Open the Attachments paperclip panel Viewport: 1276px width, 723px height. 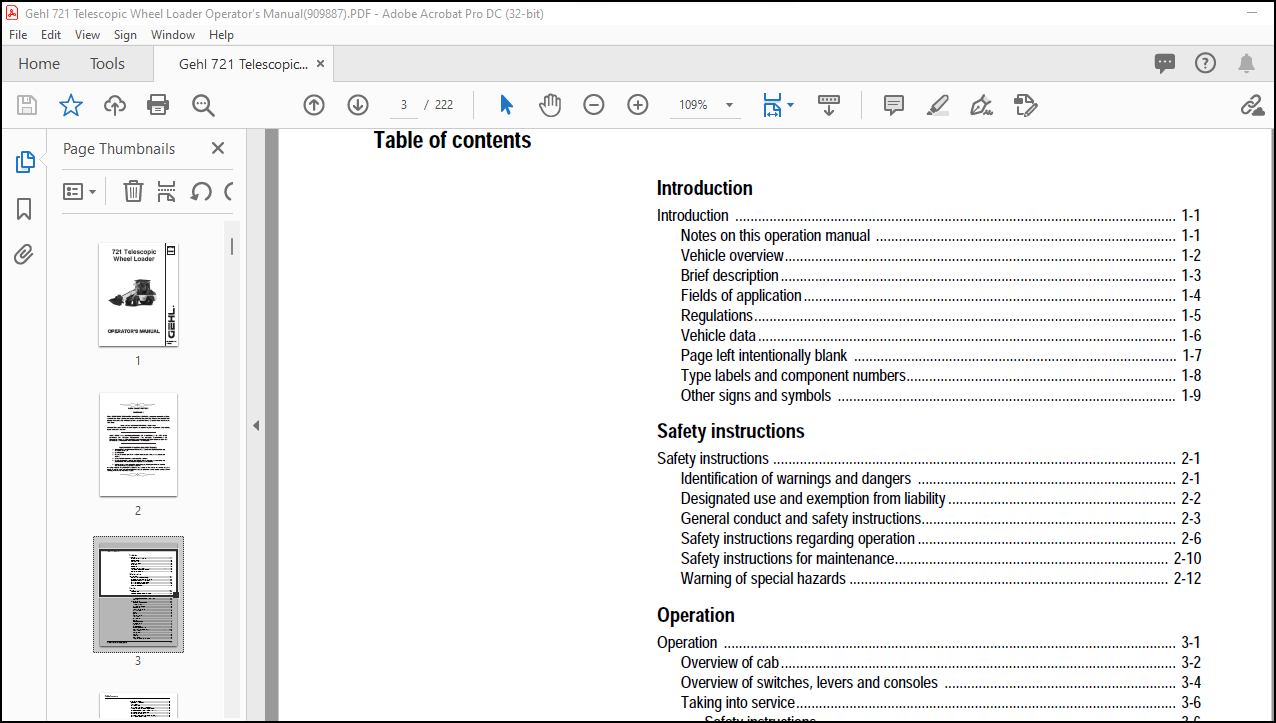(24, 255)
